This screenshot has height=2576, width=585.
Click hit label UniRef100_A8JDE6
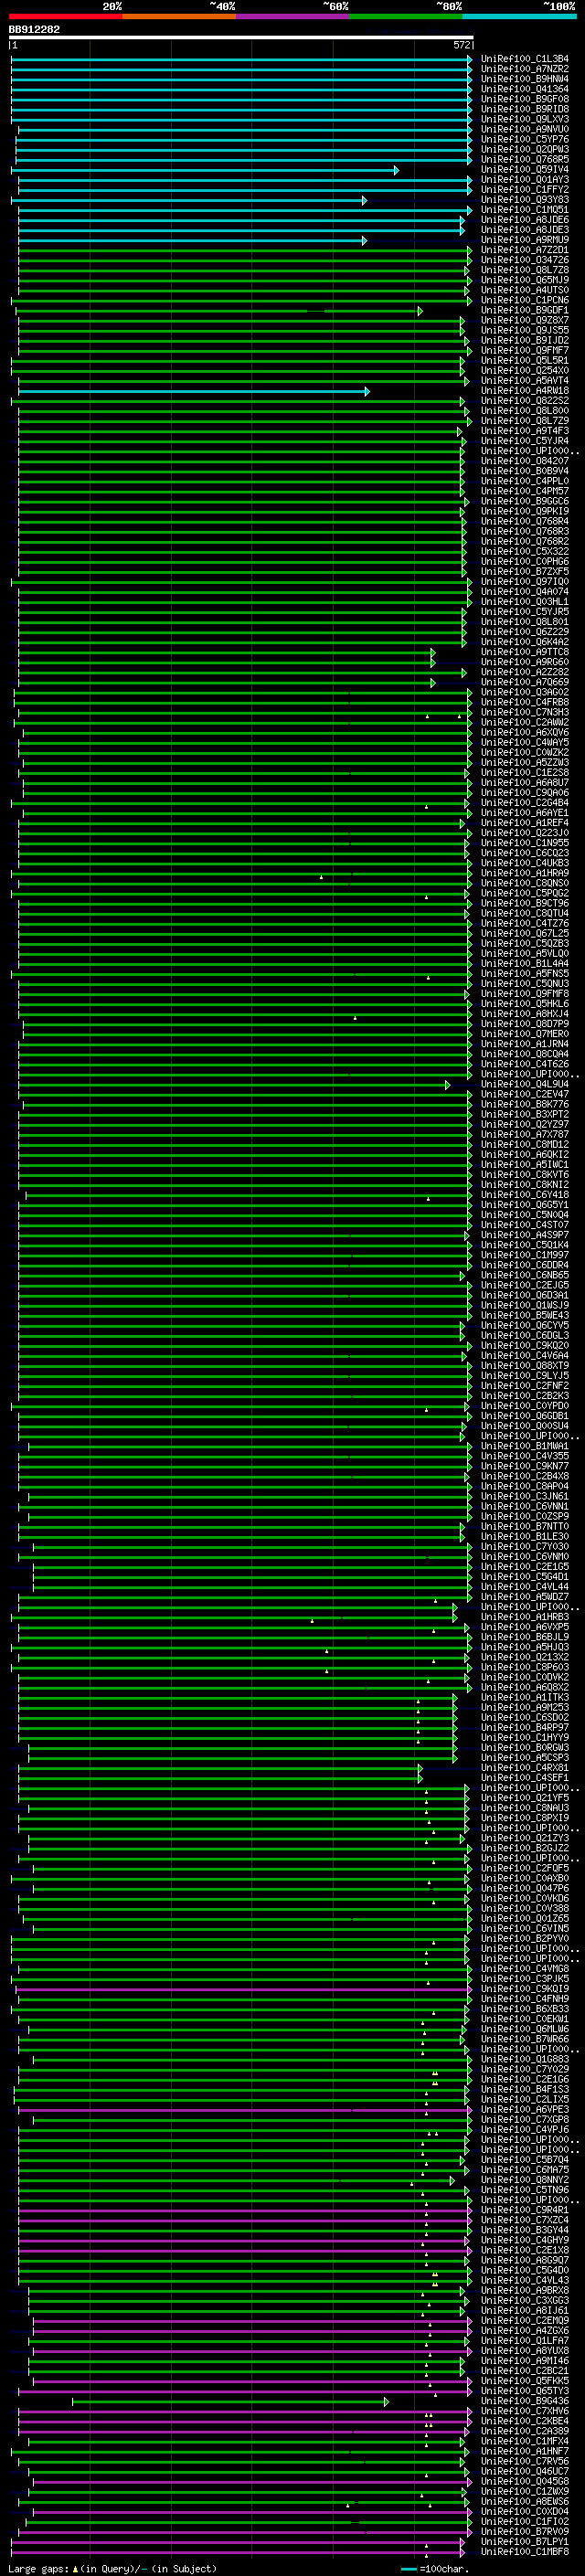525,220
